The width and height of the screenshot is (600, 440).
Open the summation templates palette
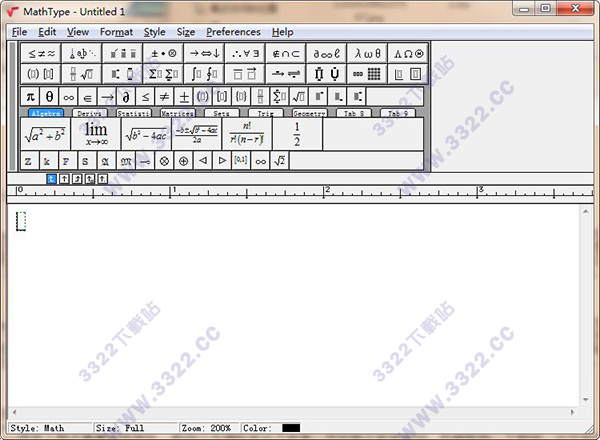[163, 74]
